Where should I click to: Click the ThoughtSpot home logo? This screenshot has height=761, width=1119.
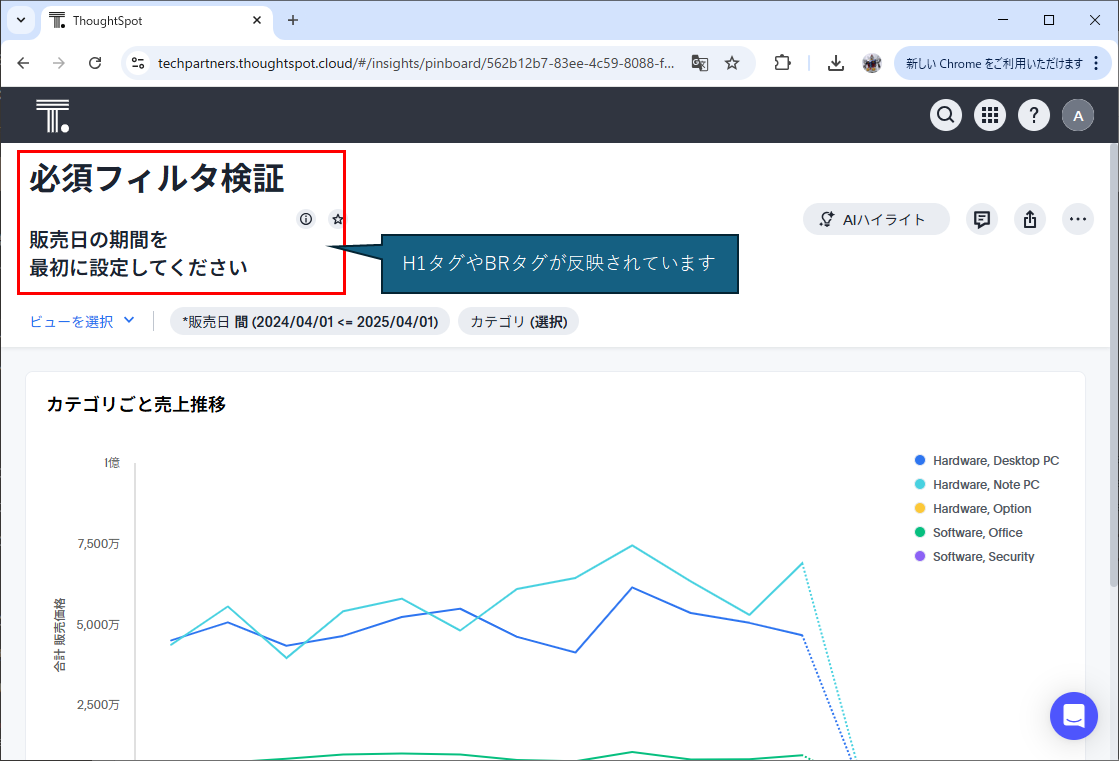pyautogui.click(x=52, y=116)
